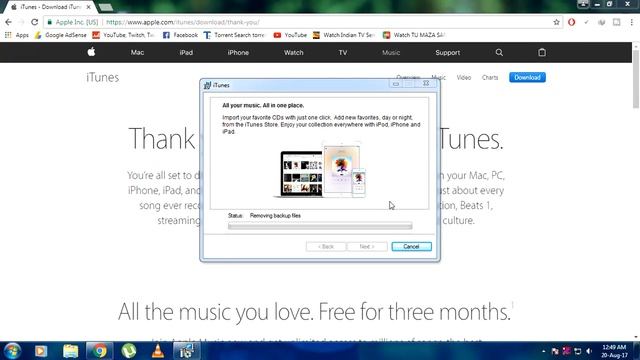Click the blue Download button on the iTunes page
This screenshot has width=640, height=360.
tap(527, 77)
